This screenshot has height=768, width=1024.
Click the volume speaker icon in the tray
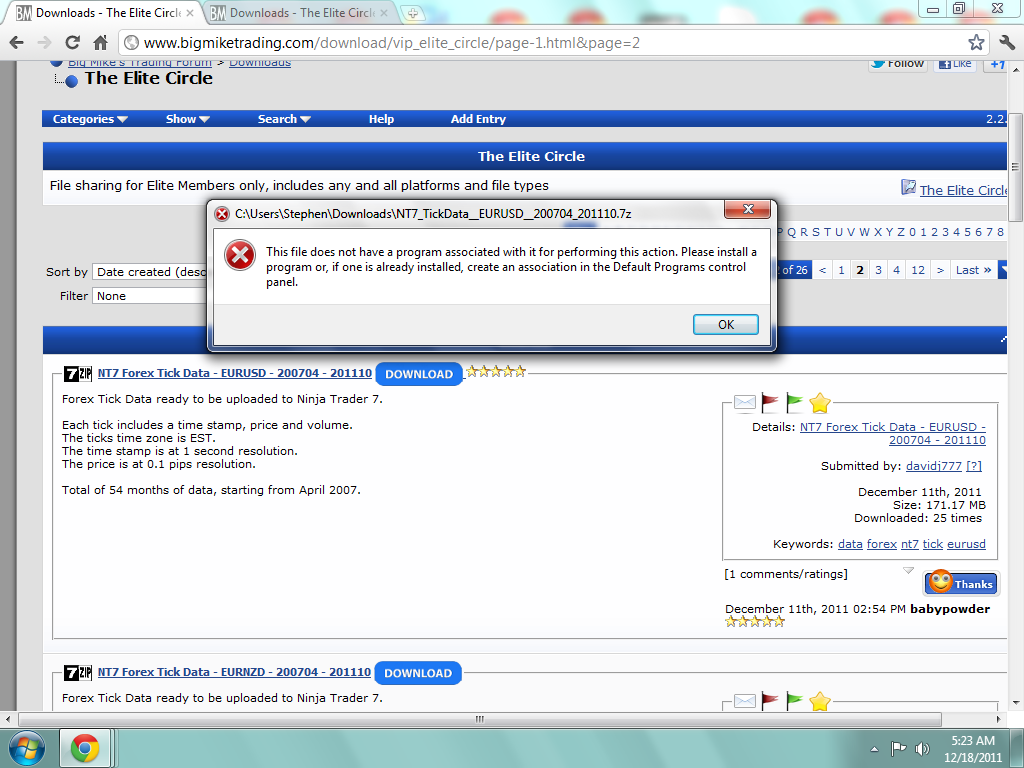coord(922,748)
